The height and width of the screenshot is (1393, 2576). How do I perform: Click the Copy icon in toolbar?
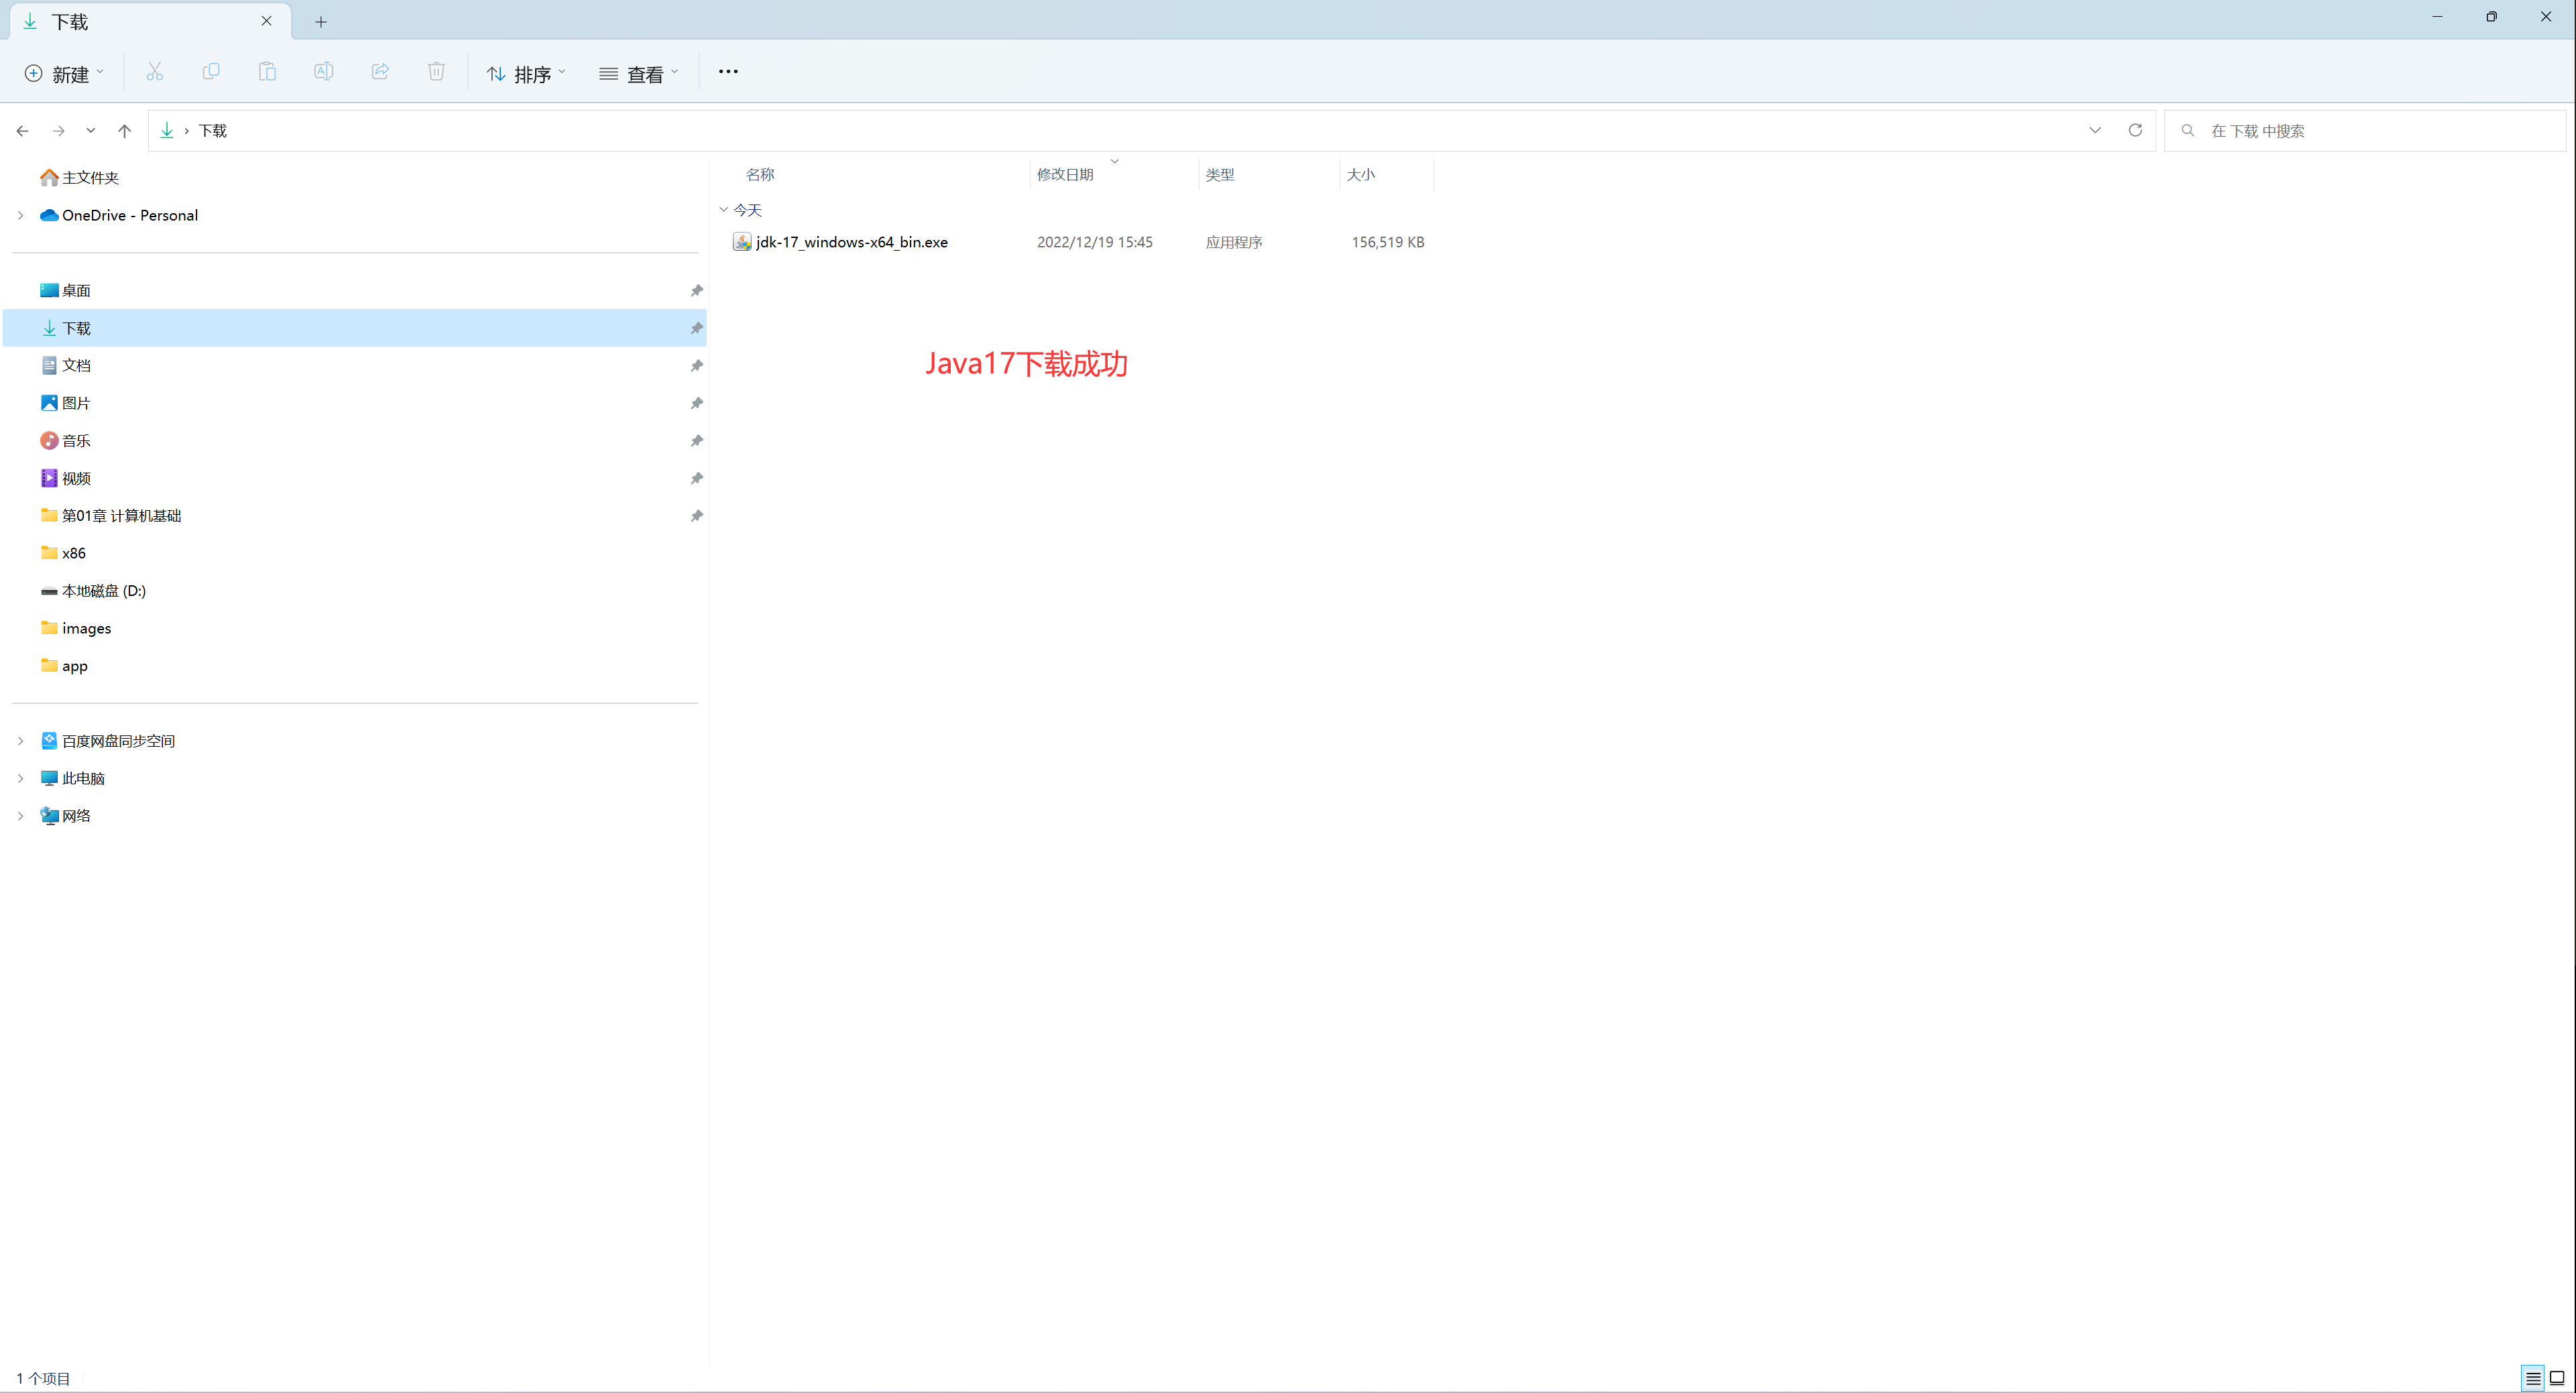coord(211,72)
